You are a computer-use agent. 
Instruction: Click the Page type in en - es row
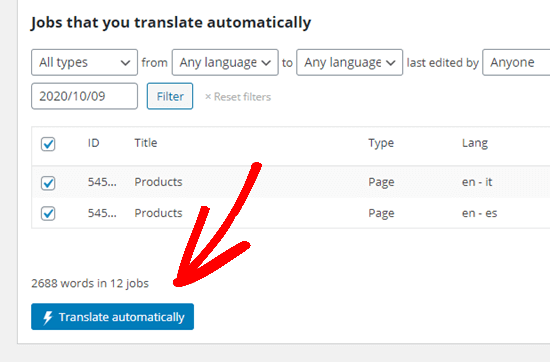point(381,213)
